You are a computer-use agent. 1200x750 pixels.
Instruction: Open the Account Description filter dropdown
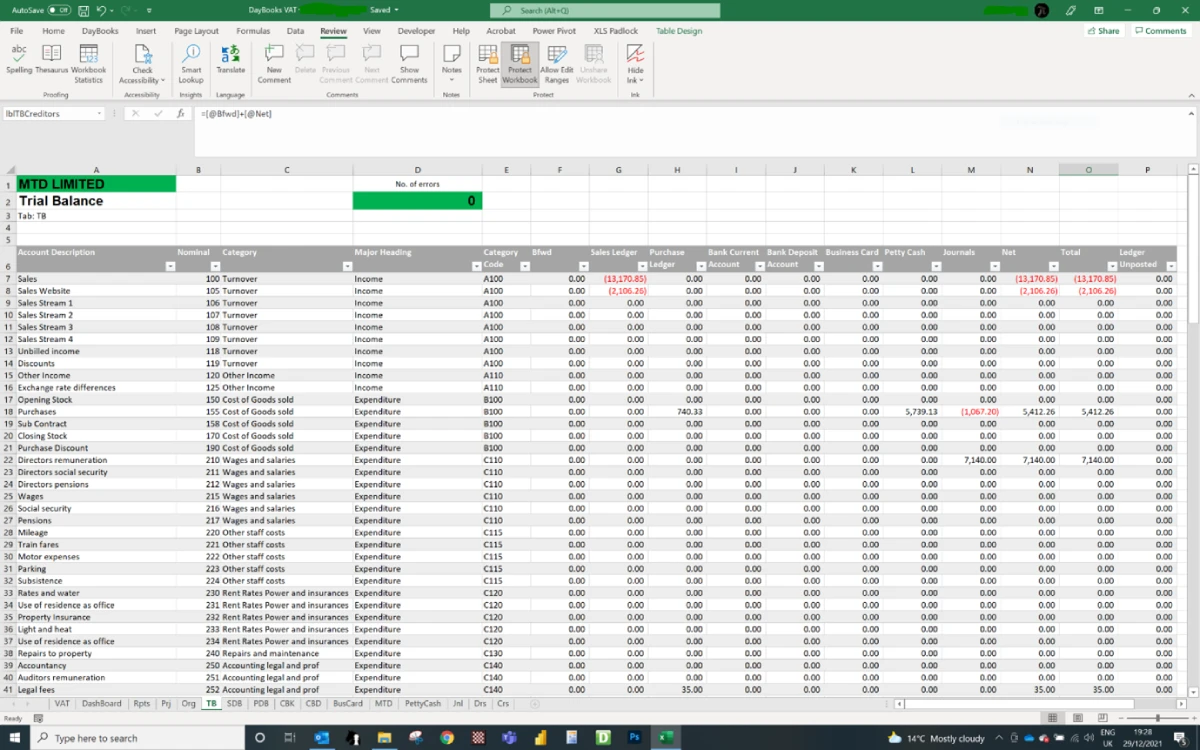pyautogui.click(x=170, y=266)
